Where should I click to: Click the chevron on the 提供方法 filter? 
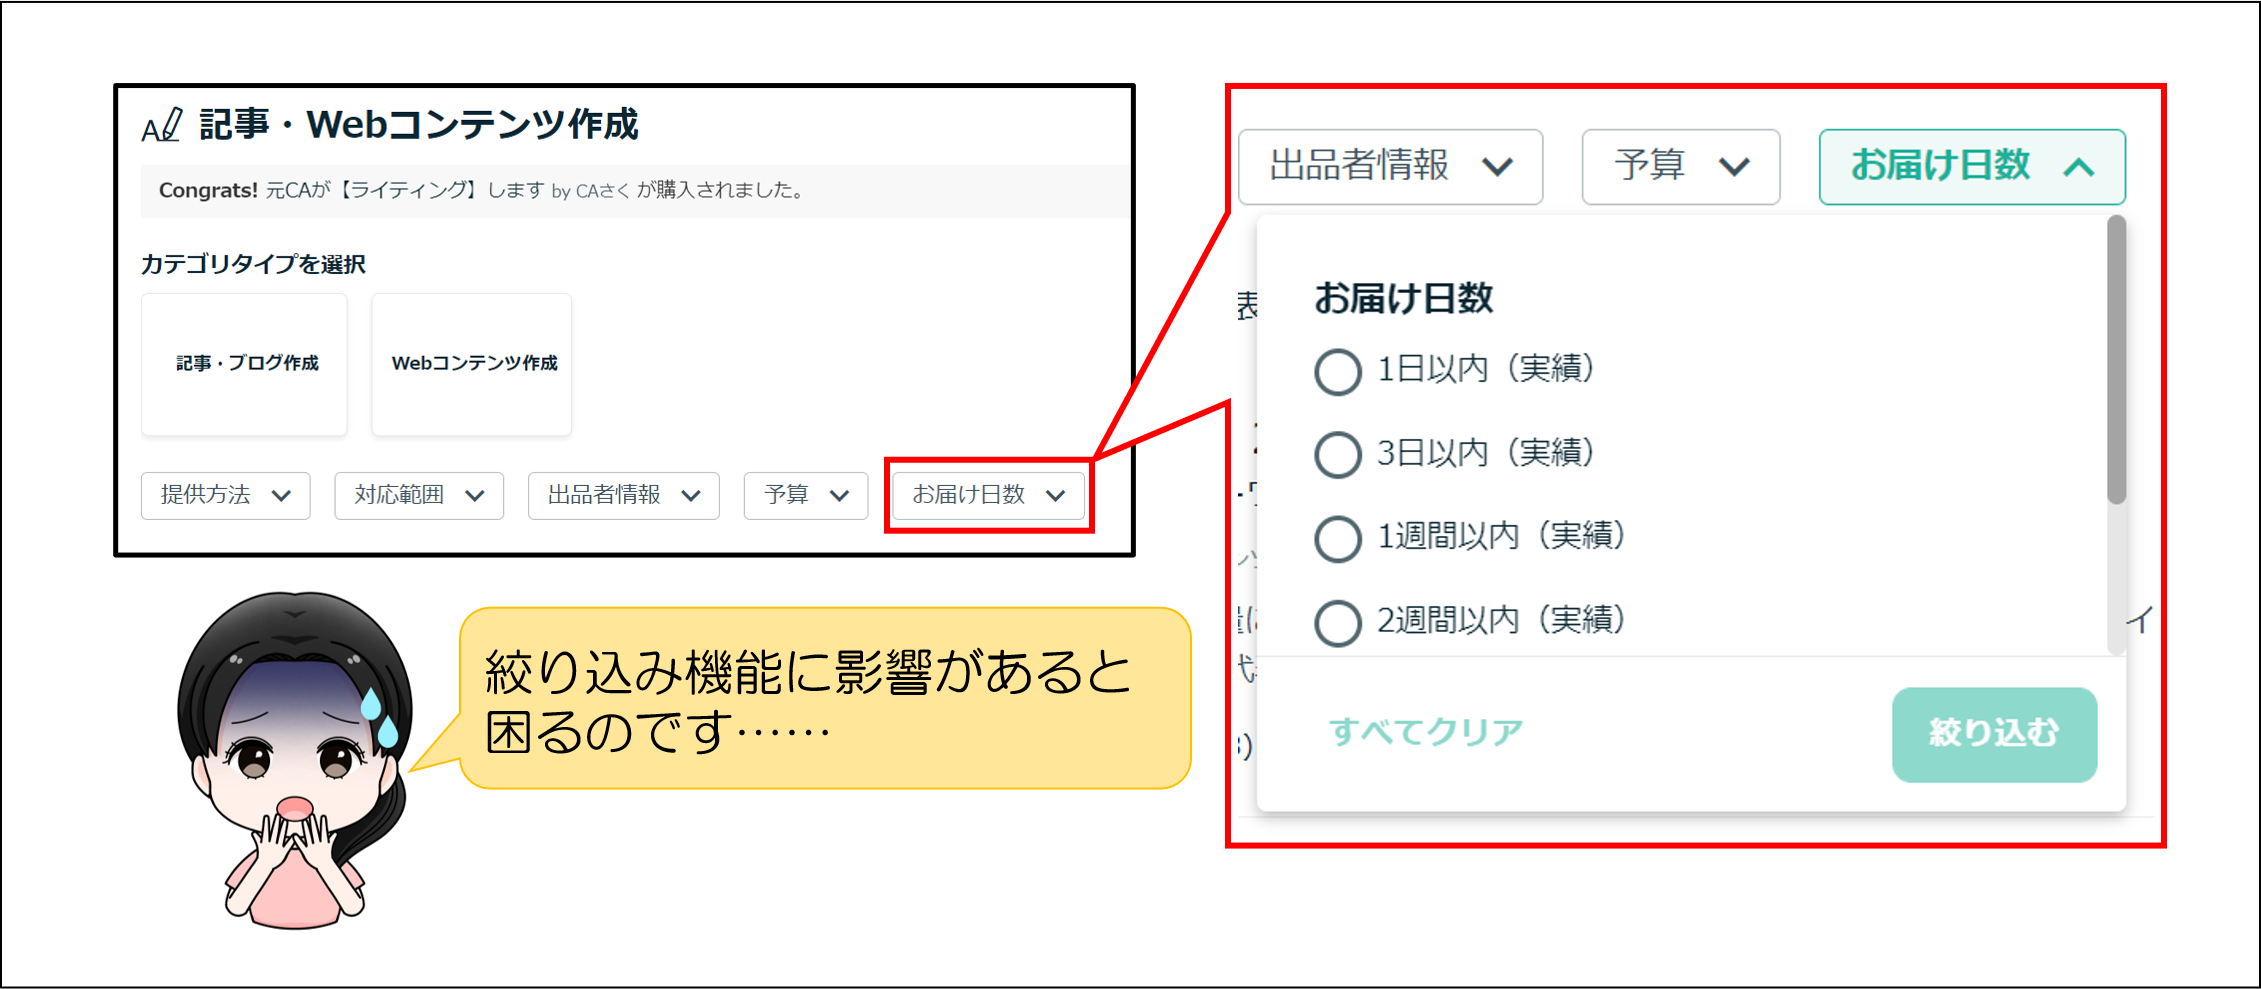coord(283,495)
